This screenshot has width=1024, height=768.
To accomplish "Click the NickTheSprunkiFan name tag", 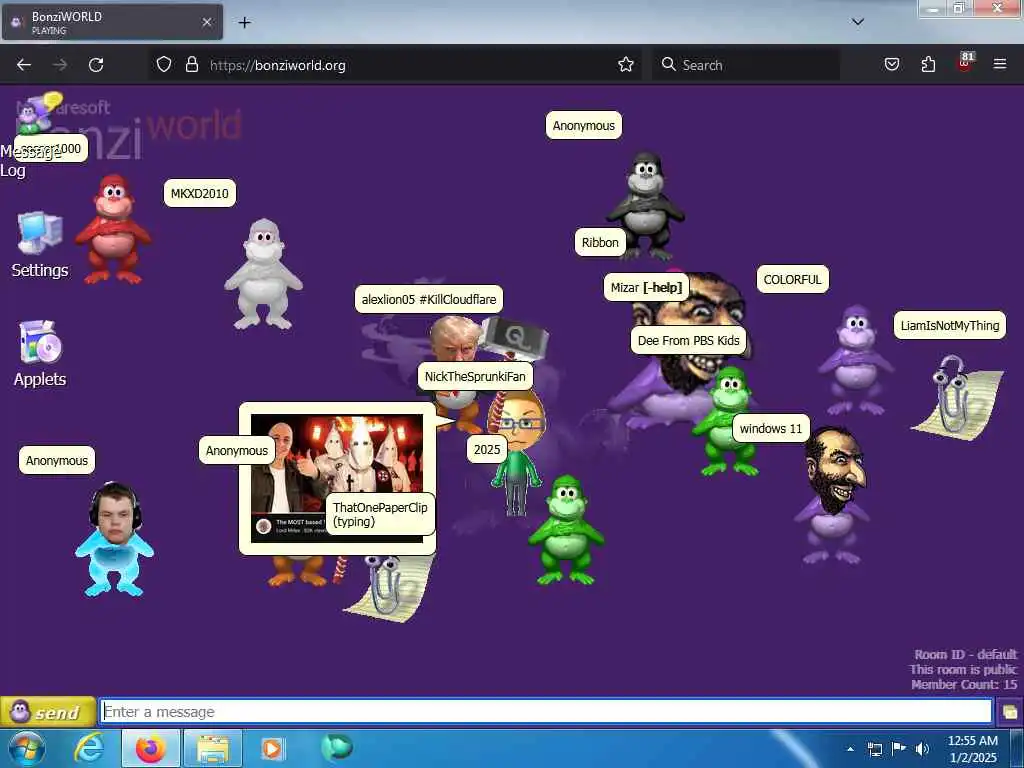I will (x=475, y=376).
